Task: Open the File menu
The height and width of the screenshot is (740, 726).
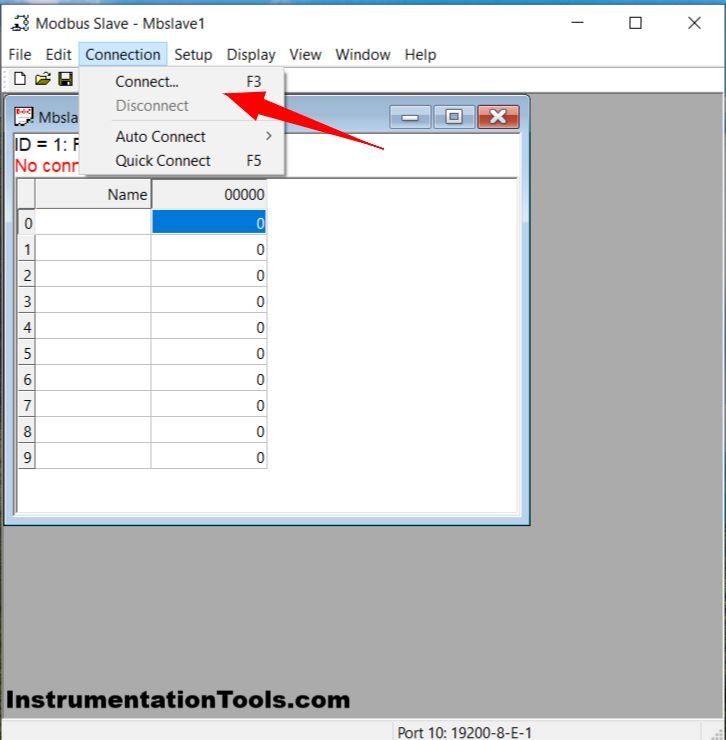Action: (20, 55)
